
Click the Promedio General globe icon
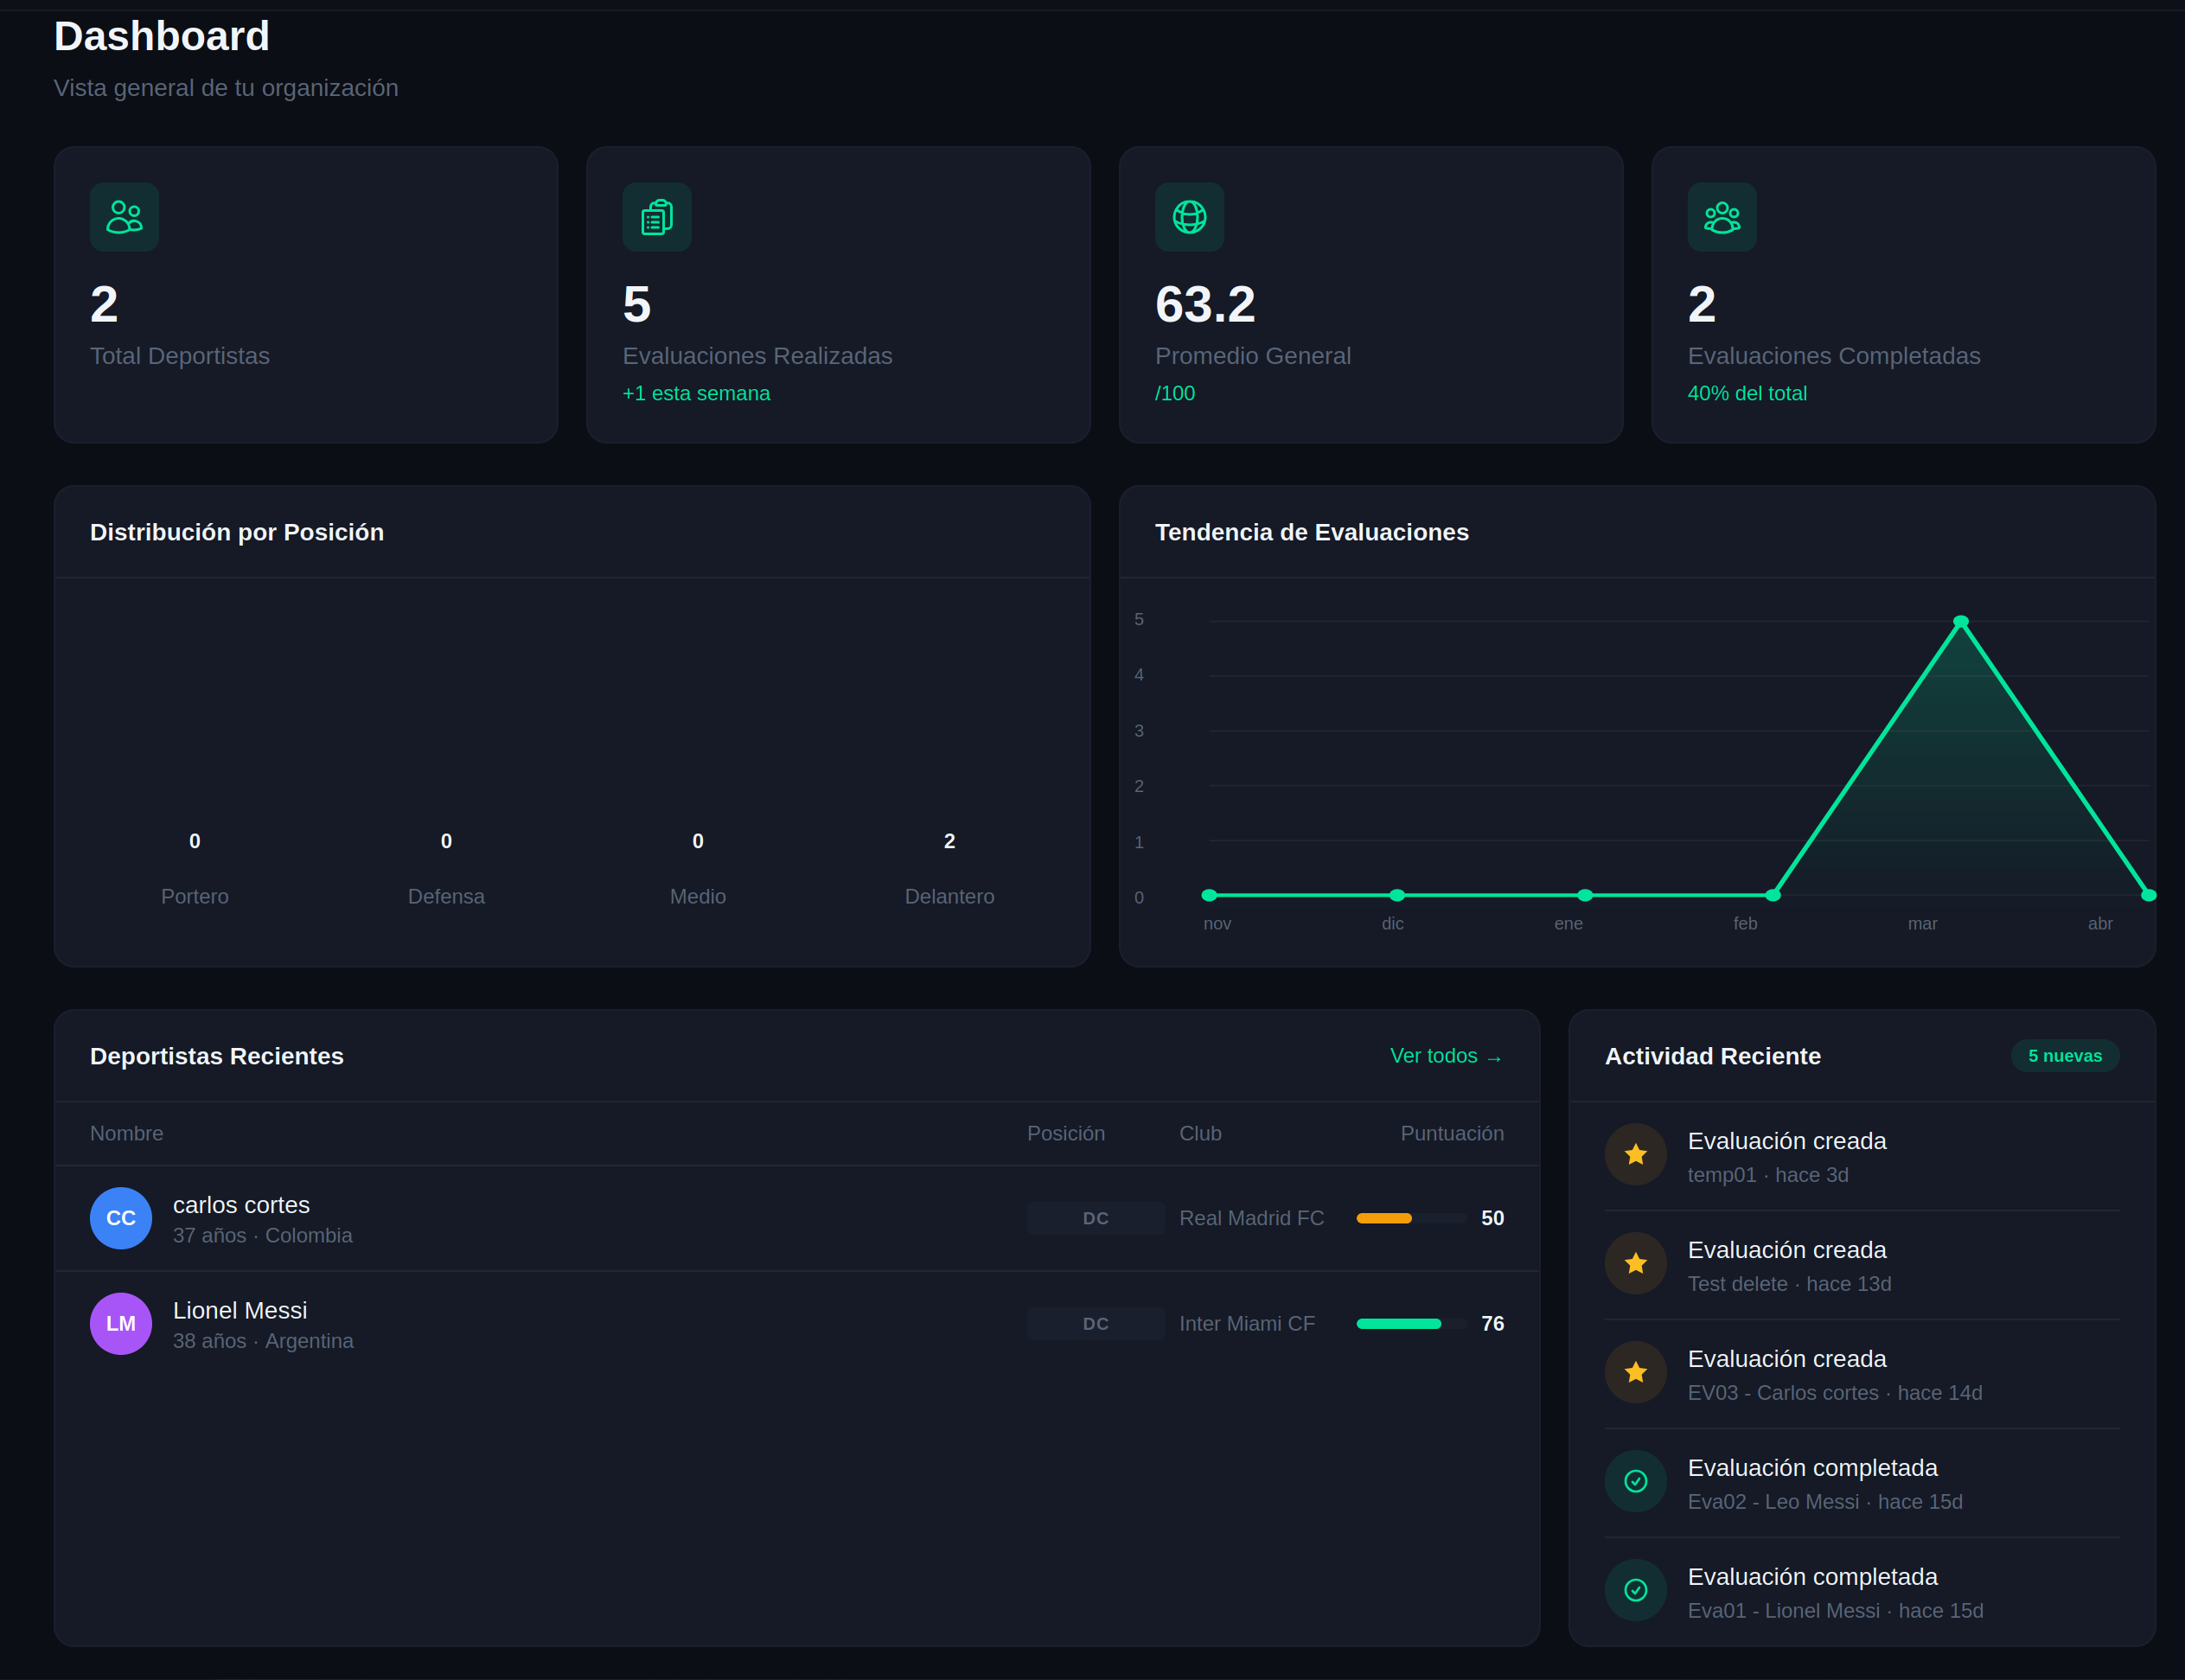coord(1190,217)
